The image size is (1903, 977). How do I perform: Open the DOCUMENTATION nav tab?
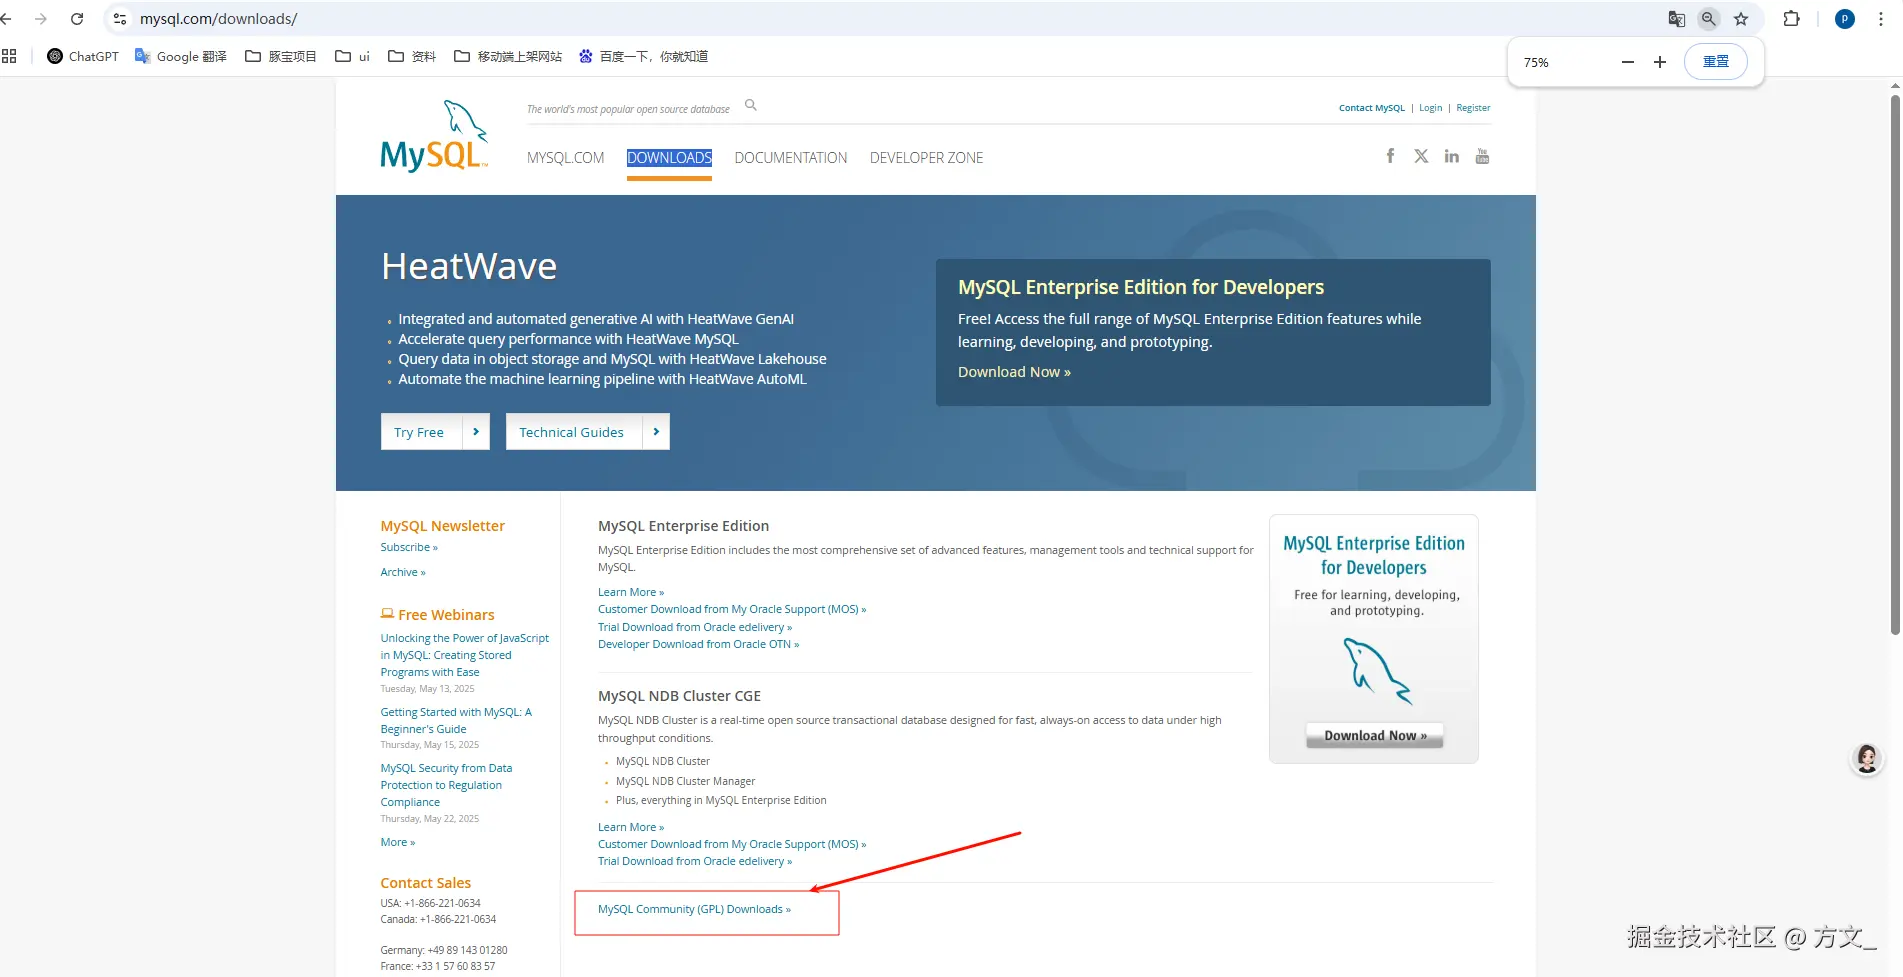pos(791,158)
